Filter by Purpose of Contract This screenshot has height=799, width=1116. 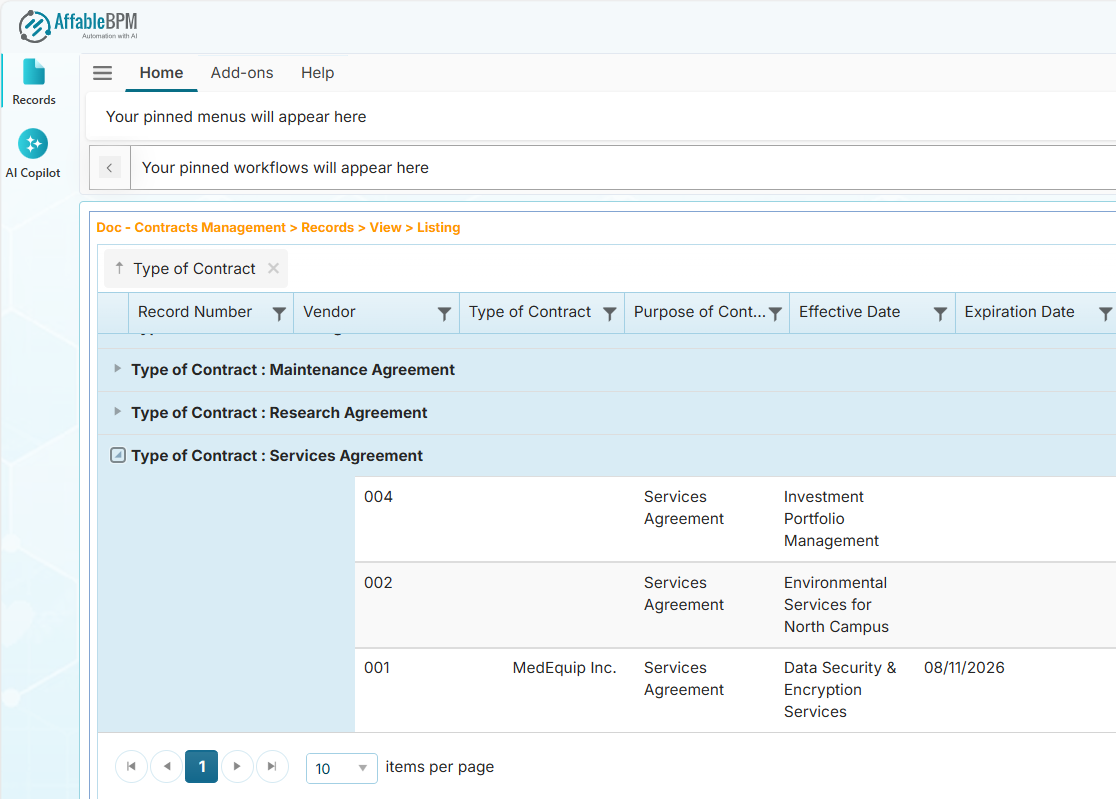(x=776, y=312)
